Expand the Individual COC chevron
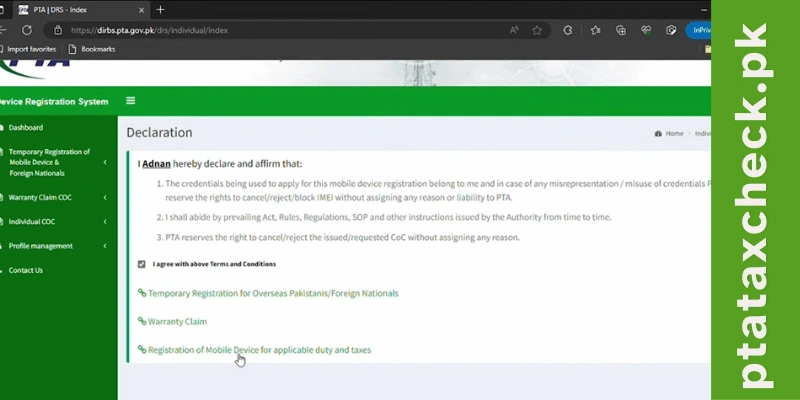This screenshot has height=400, width=800. coord(105,222)
